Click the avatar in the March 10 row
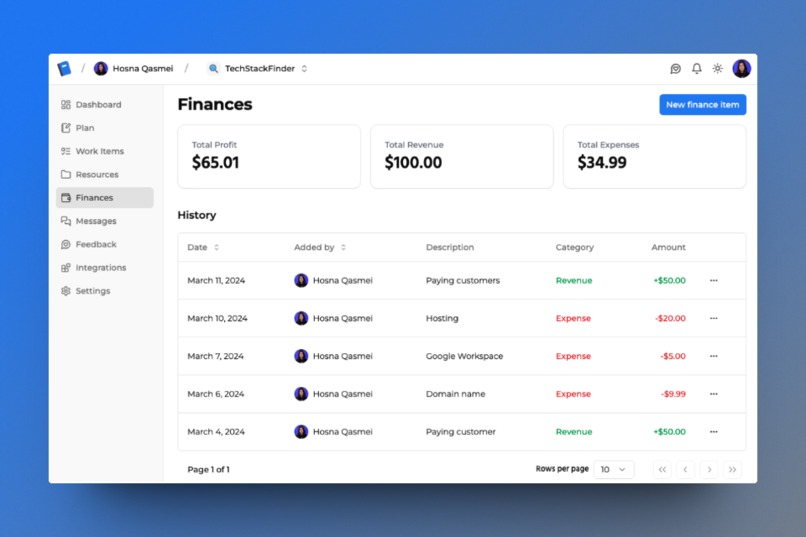806x537 pixels. 301,319
